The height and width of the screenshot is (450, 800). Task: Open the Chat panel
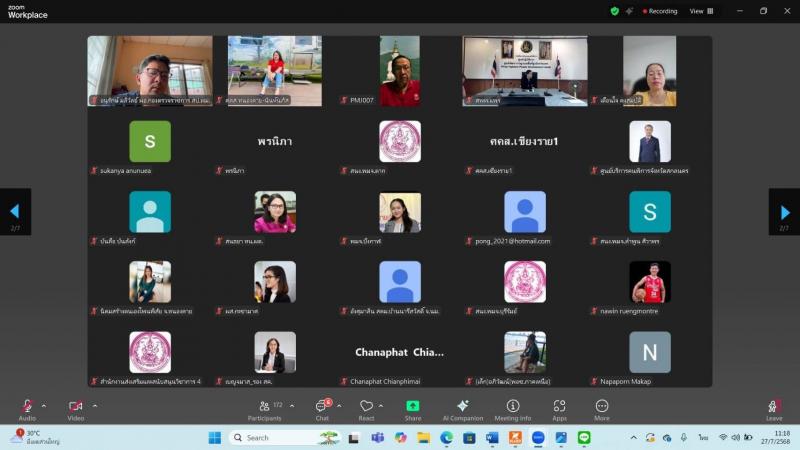tap(322, 410)
